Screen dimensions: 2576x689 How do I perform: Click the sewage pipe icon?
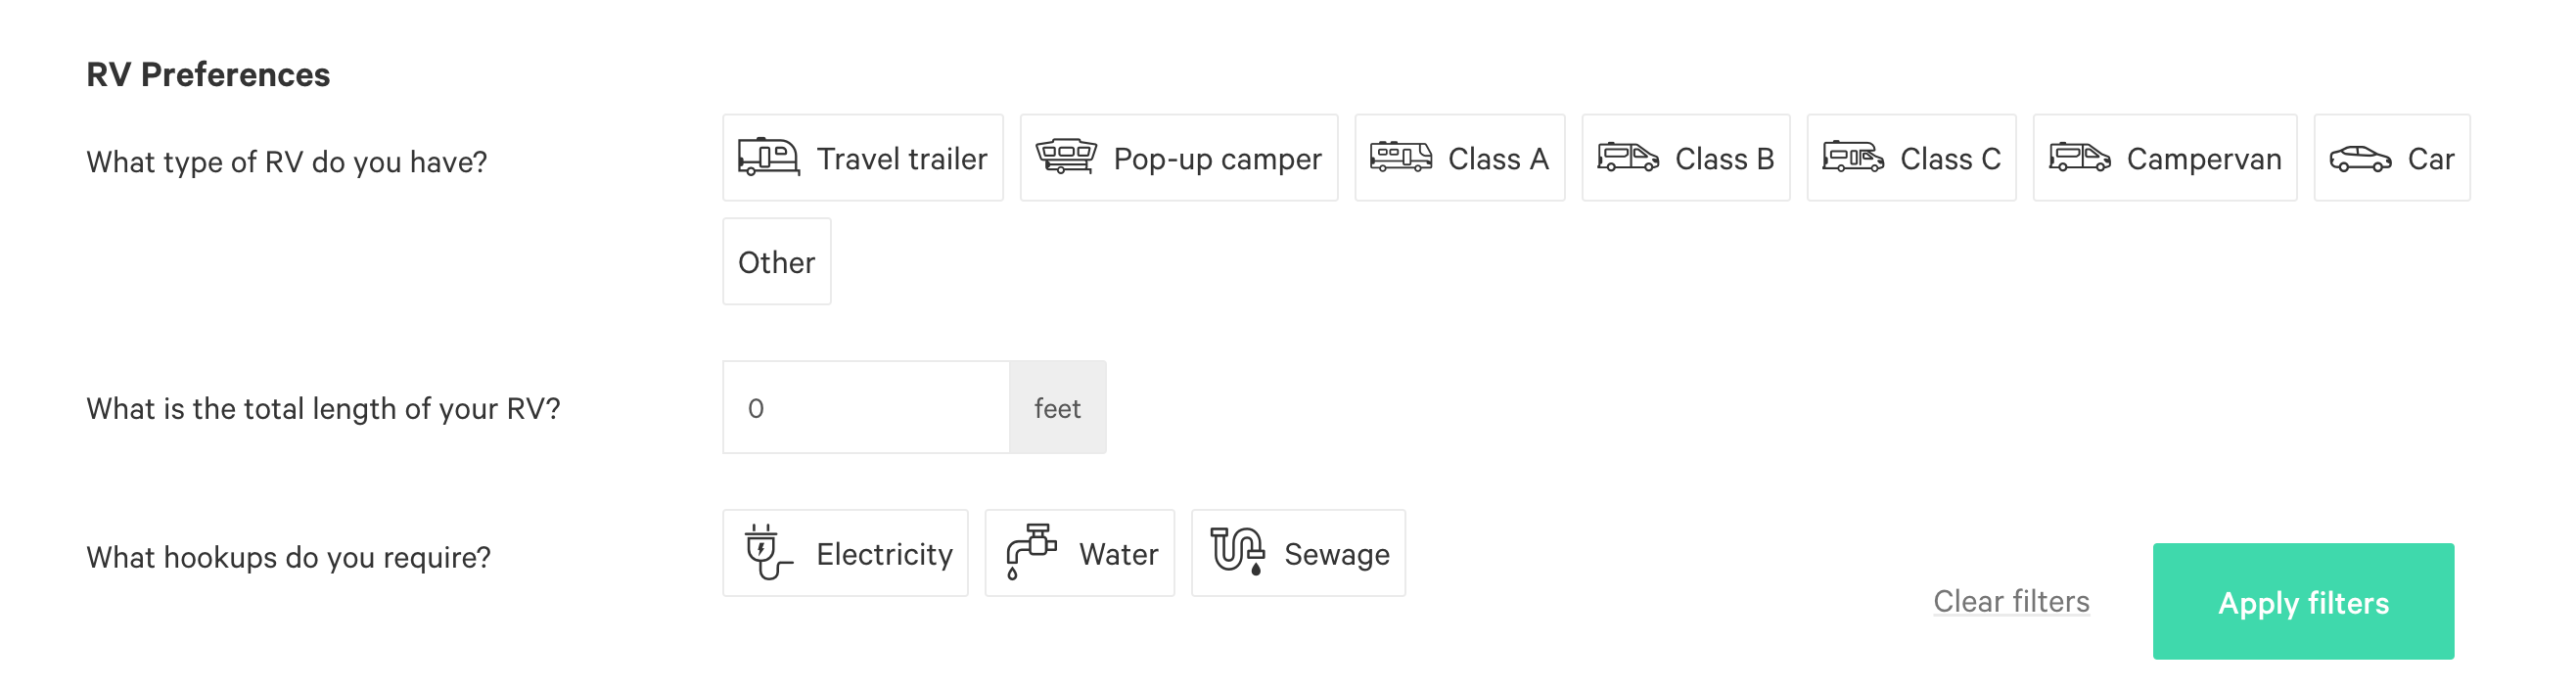pos(1238,551)
